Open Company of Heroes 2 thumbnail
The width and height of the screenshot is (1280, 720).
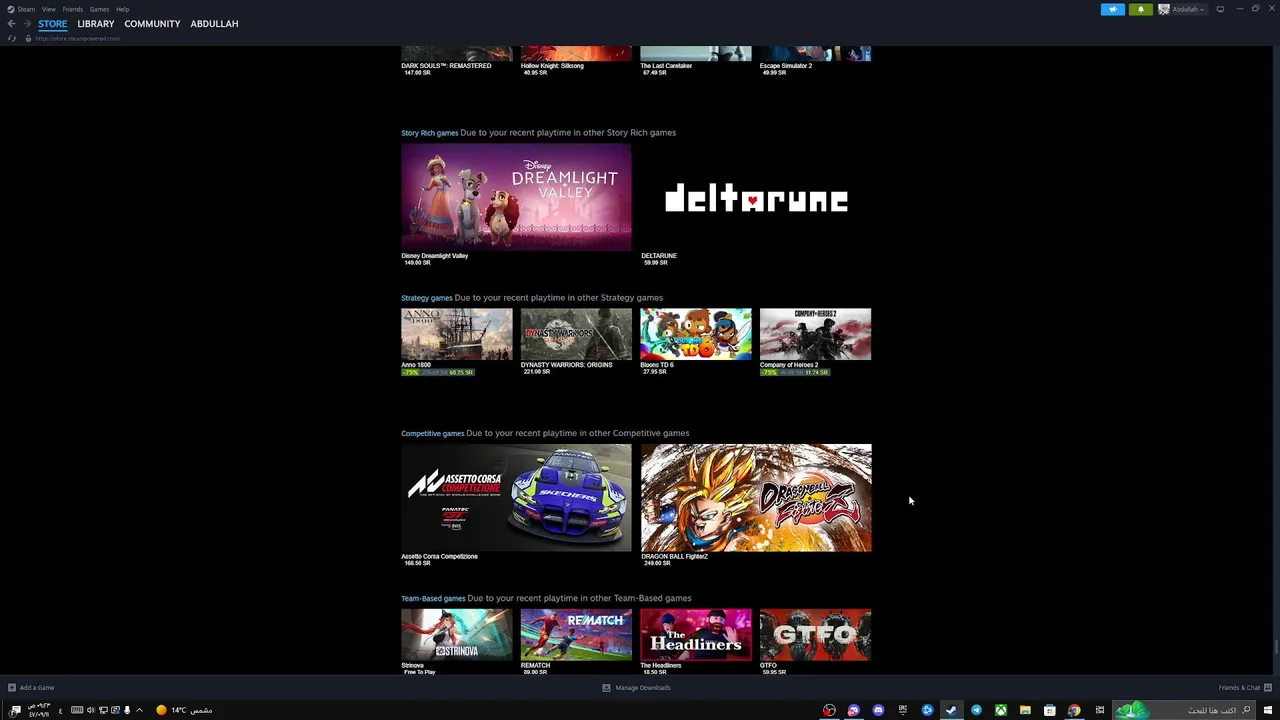(x=815, y=334)
